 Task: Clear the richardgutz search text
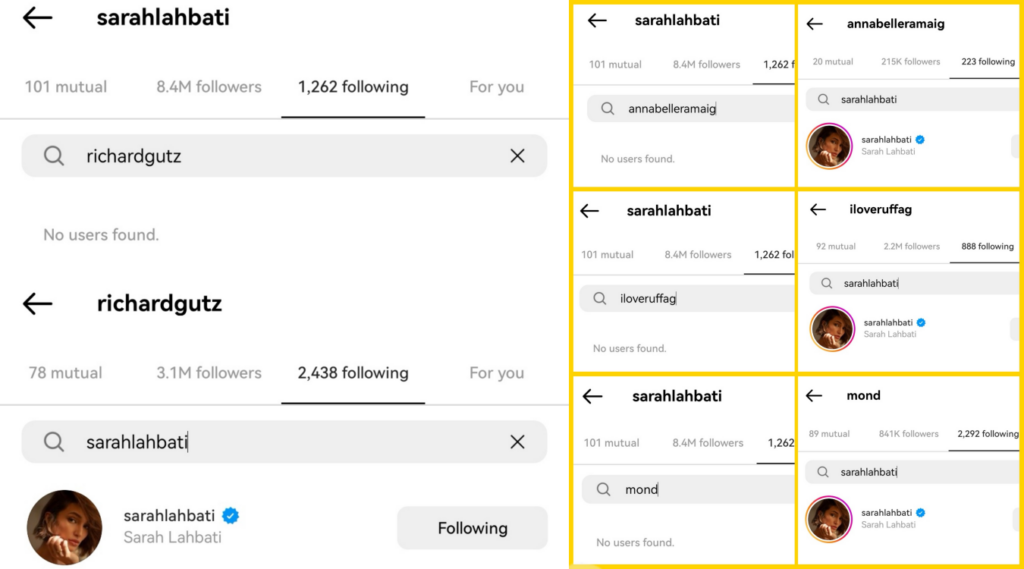tap(517, 156)
